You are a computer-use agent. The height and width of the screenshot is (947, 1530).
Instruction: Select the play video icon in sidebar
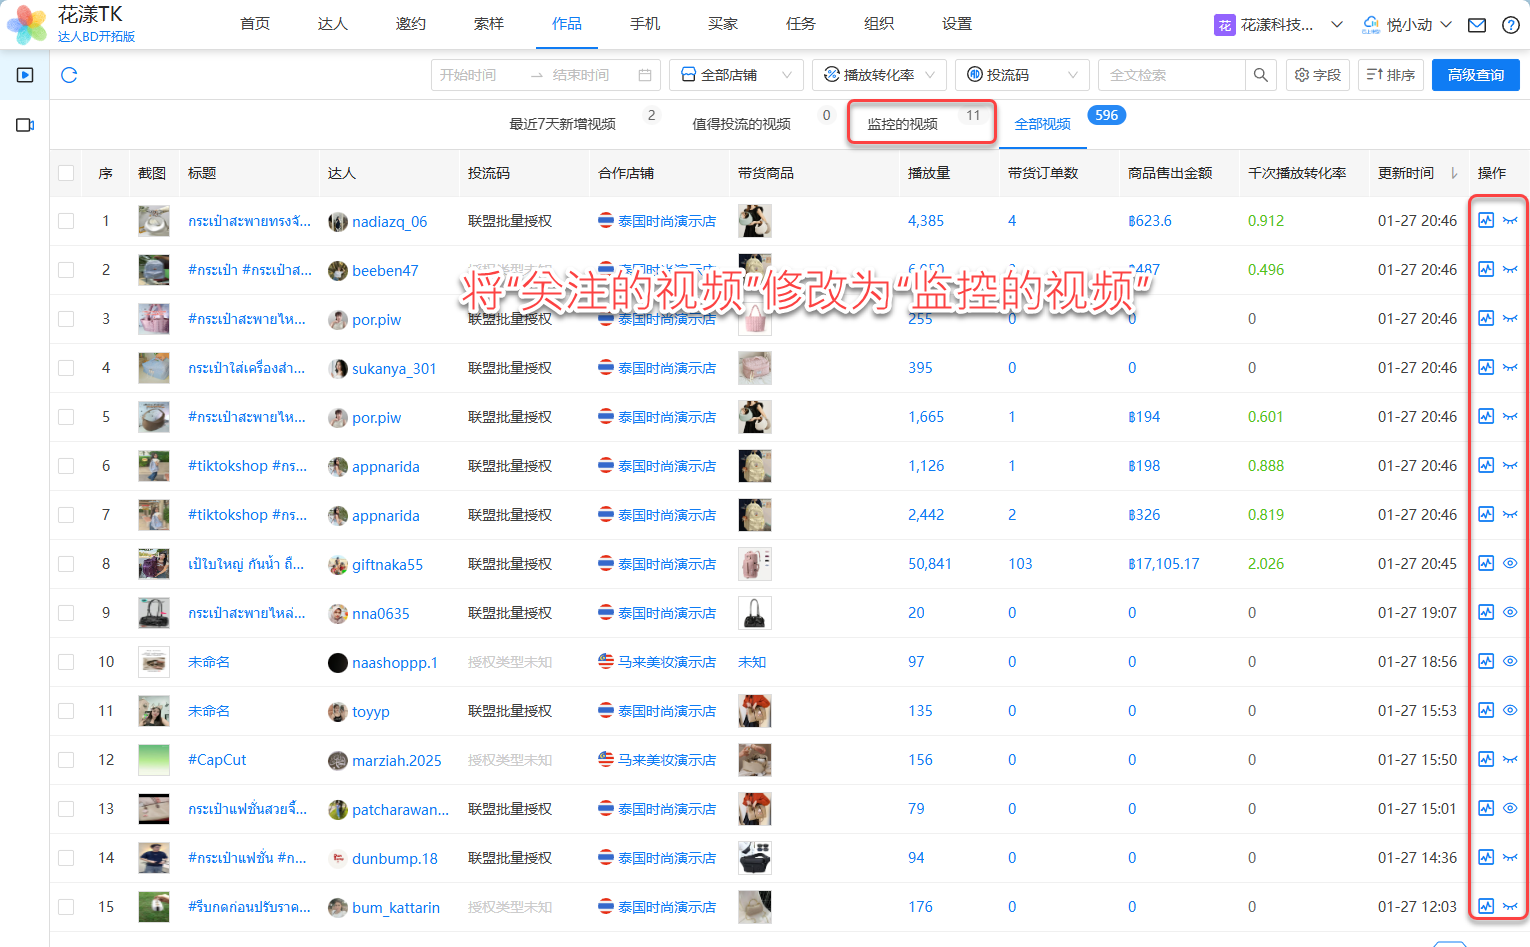pos(25,75)
